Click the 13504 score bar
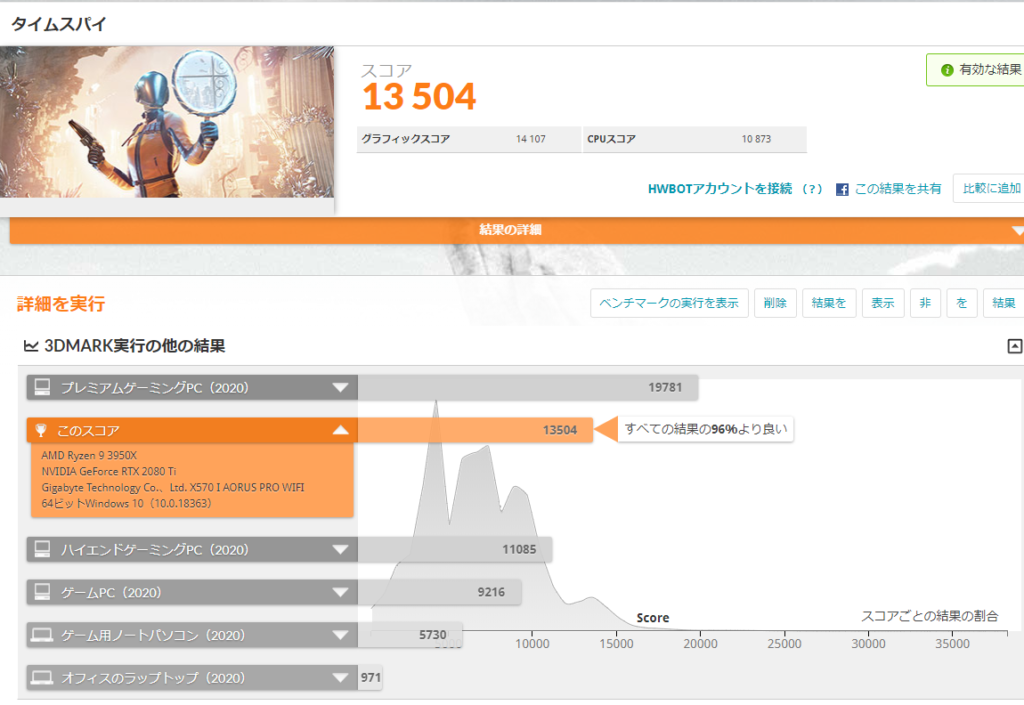The height and width of the screenshot is (705, 1024). coord(475,430)
